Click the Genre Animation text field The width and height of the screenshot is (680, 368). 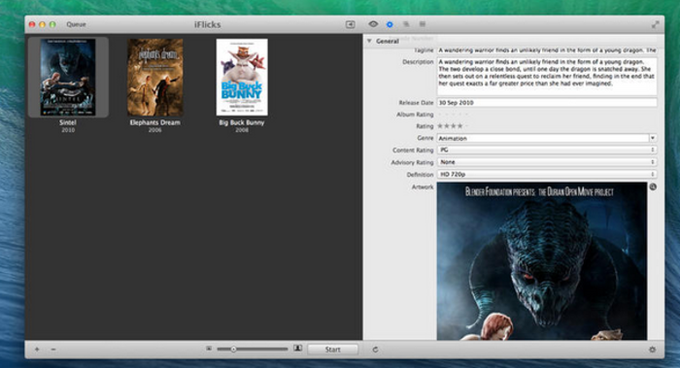click(543, 138)
